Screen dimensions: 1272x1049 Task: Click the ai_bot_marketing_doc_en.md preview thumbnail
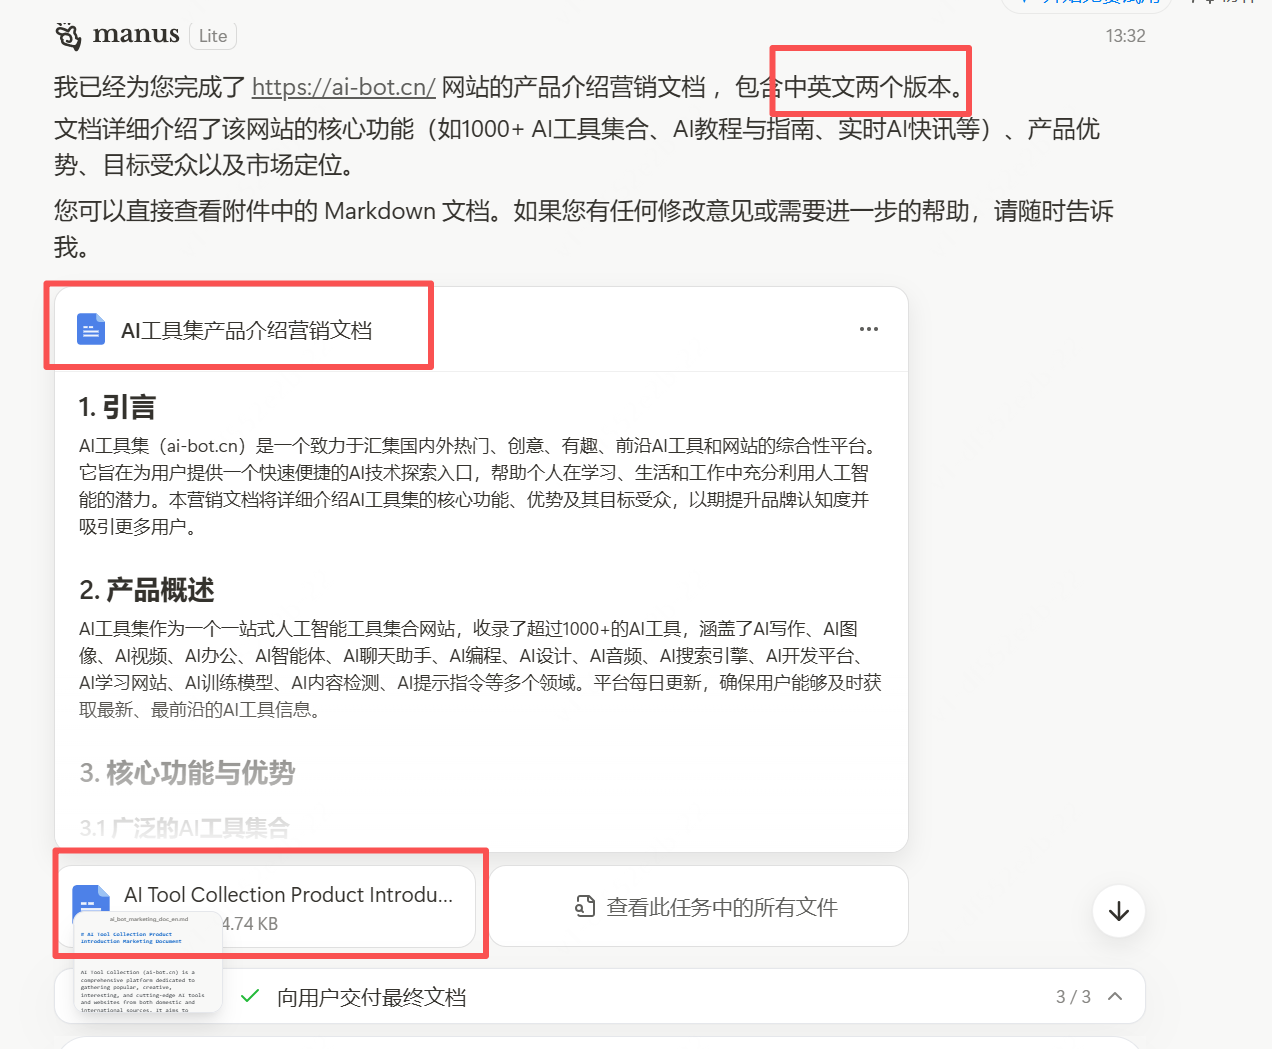(x=148, y=961)
